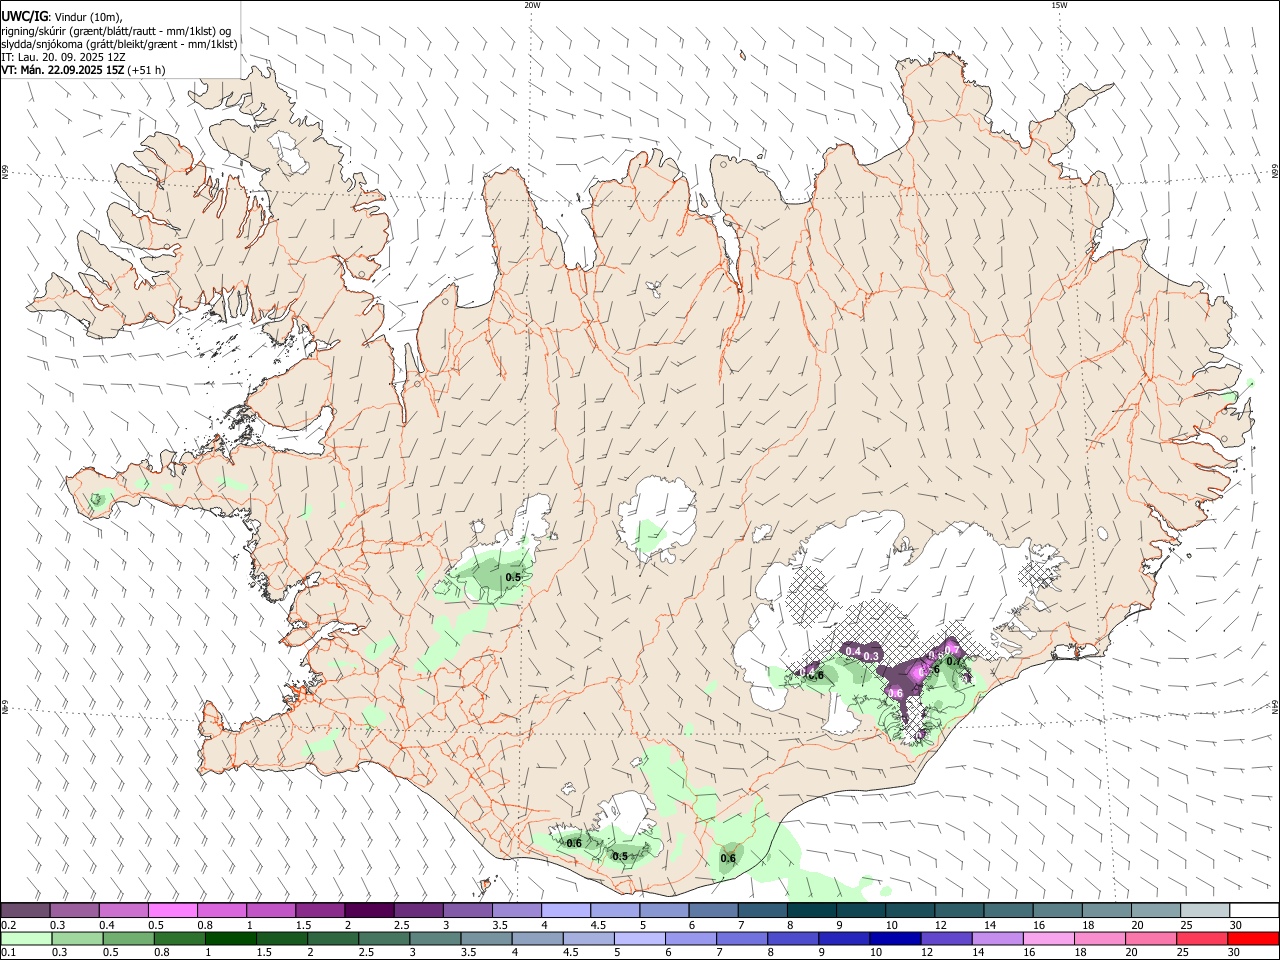The height and width of the screenshot is (960, 1280).
Task: Click the pure red swatch ending the bottom legend row
Action: tap(1253, 939)
